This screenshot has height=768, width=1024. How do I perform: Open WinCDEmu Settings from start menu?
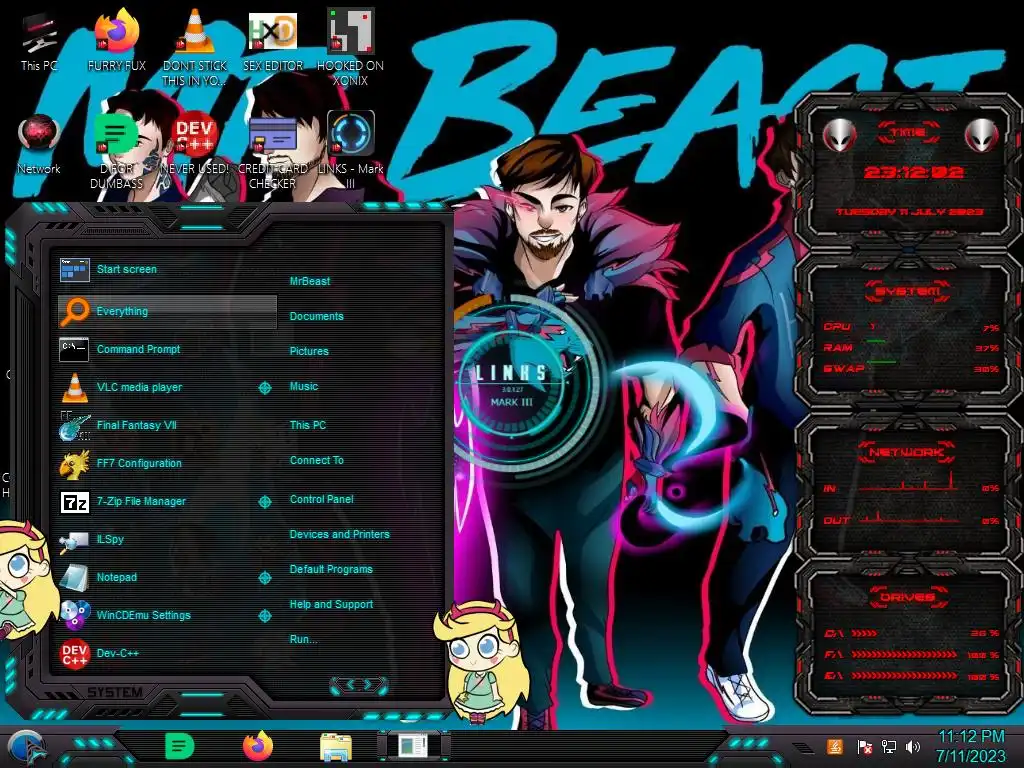pos(157,615)
